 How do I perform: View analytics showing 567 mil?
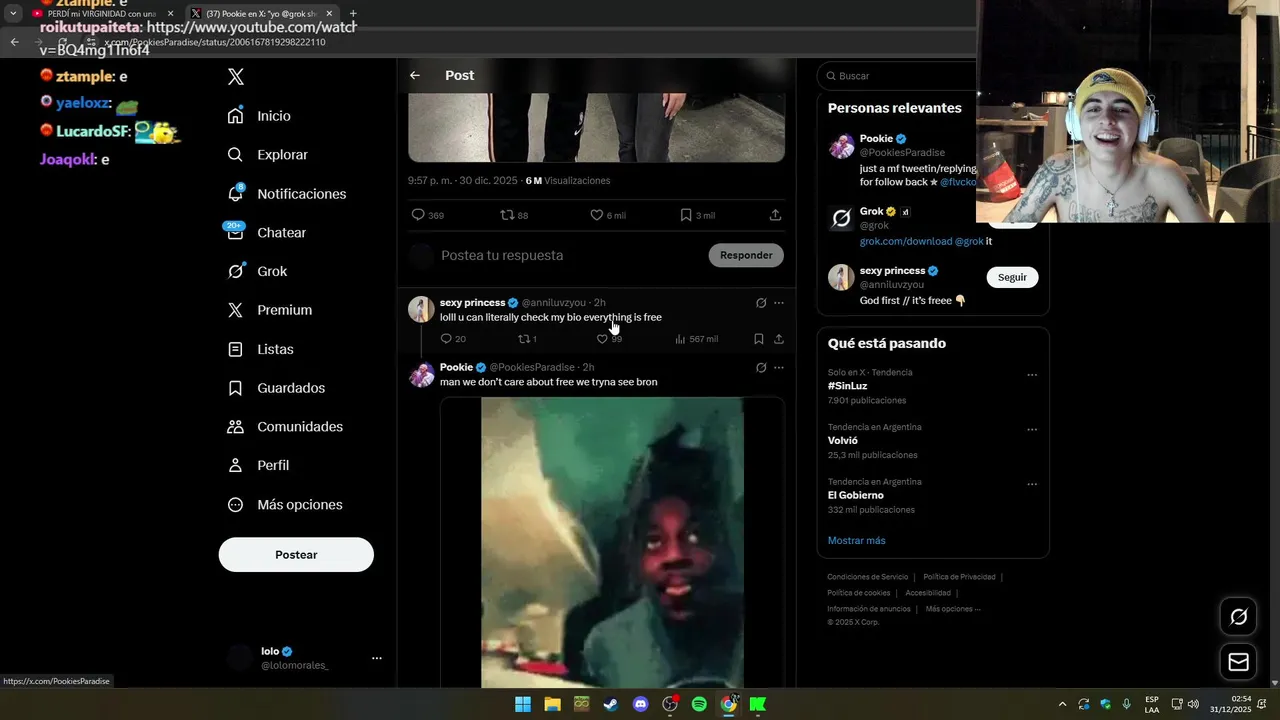tap(696, 339)
